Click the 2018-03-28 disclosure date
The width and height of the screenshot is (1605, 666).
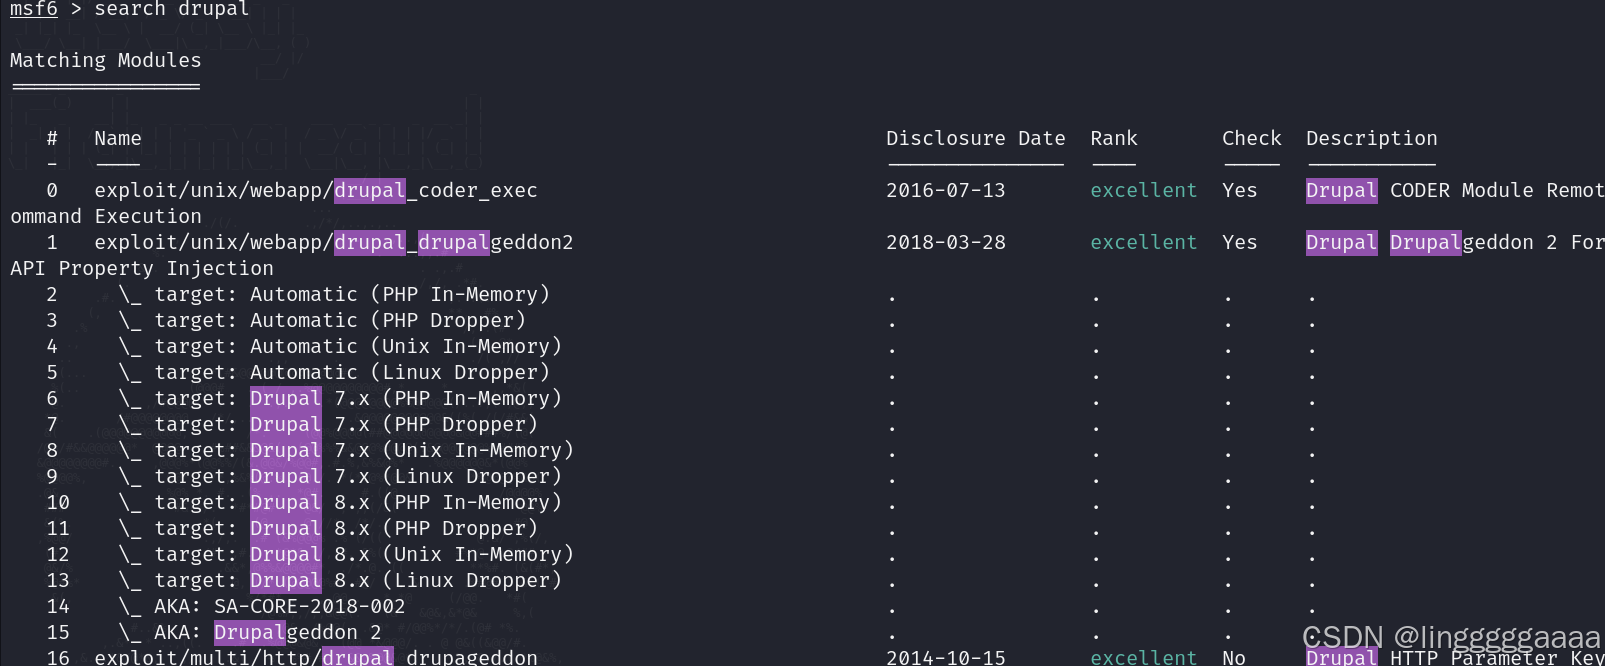(946, 243)
